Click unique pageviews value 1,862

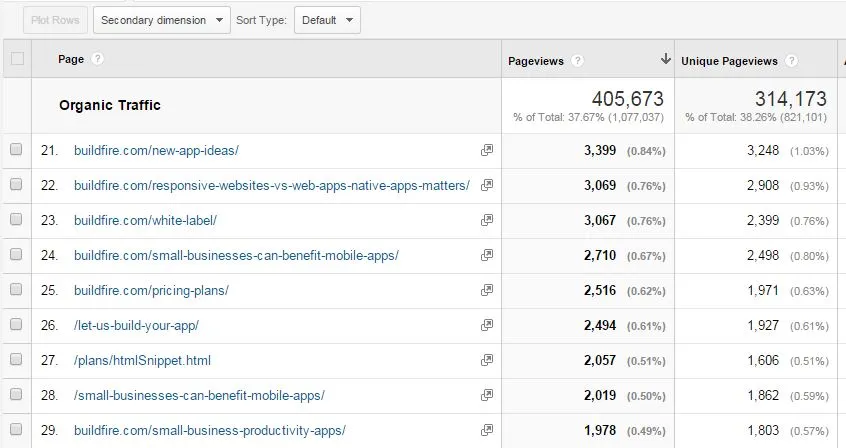click(763, 395)
